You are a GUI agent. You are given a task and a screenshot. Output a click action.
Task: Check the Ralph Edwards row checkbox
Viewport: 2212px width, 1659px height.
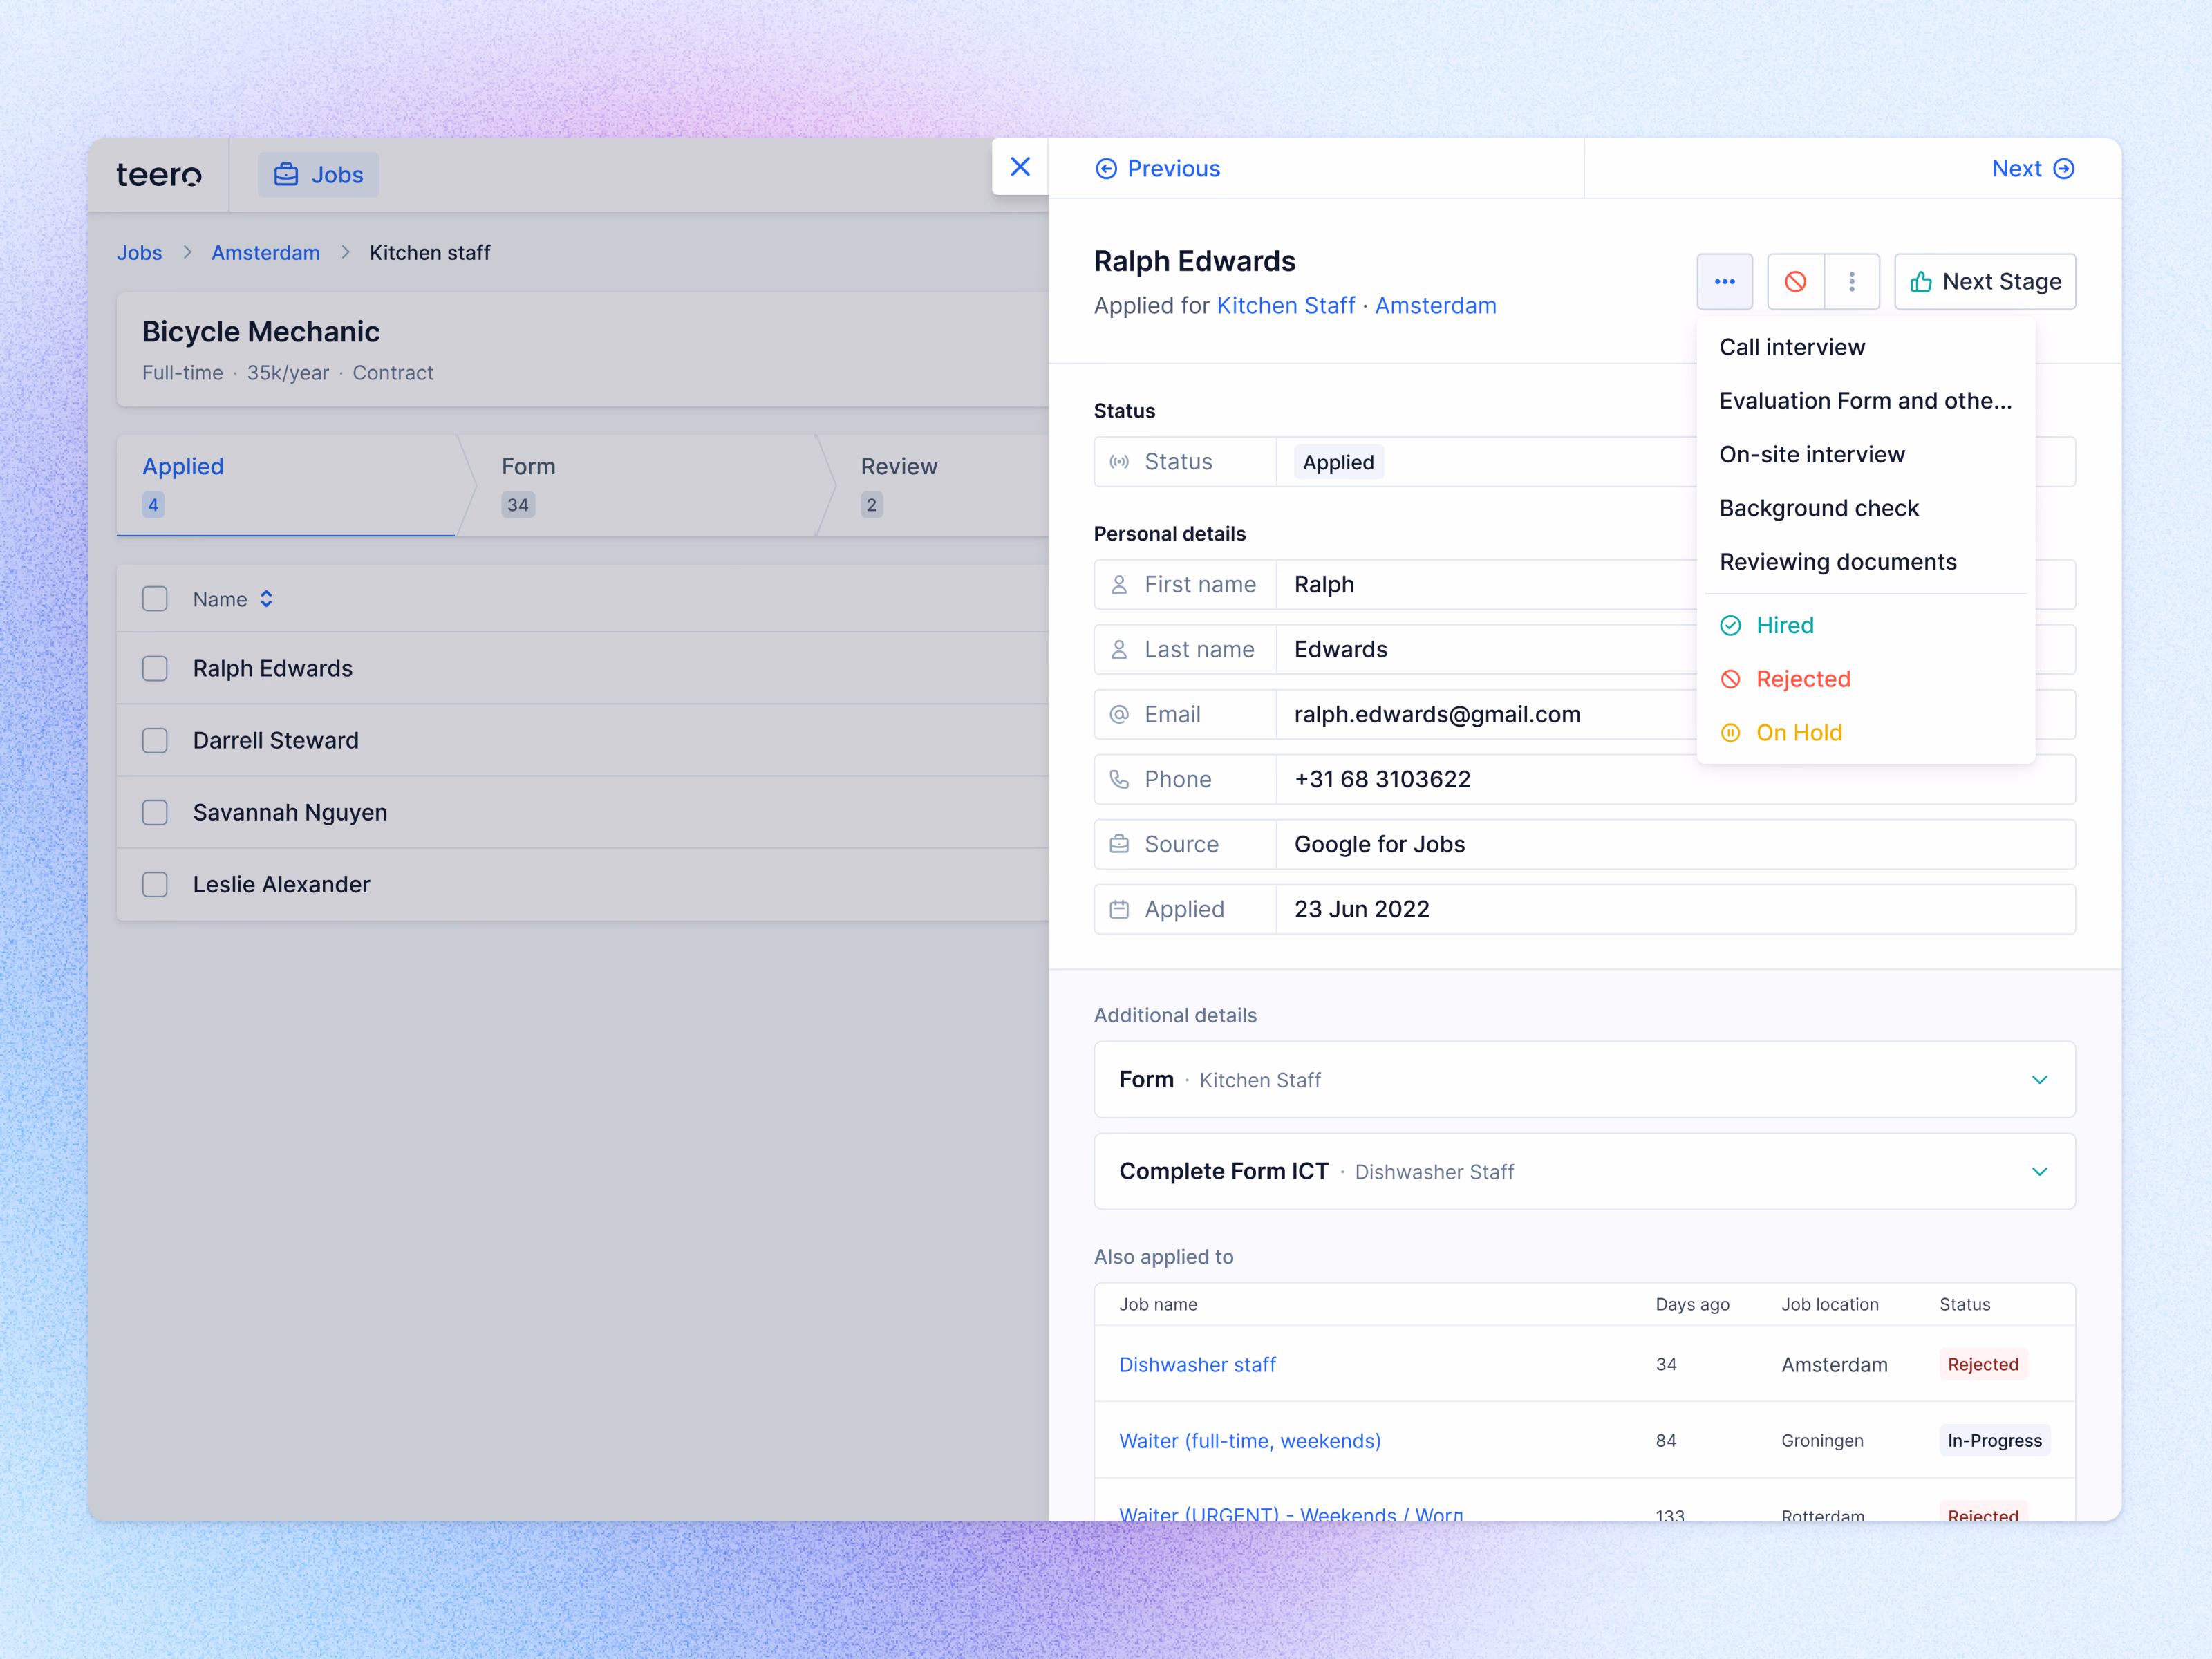coord(155,669)
